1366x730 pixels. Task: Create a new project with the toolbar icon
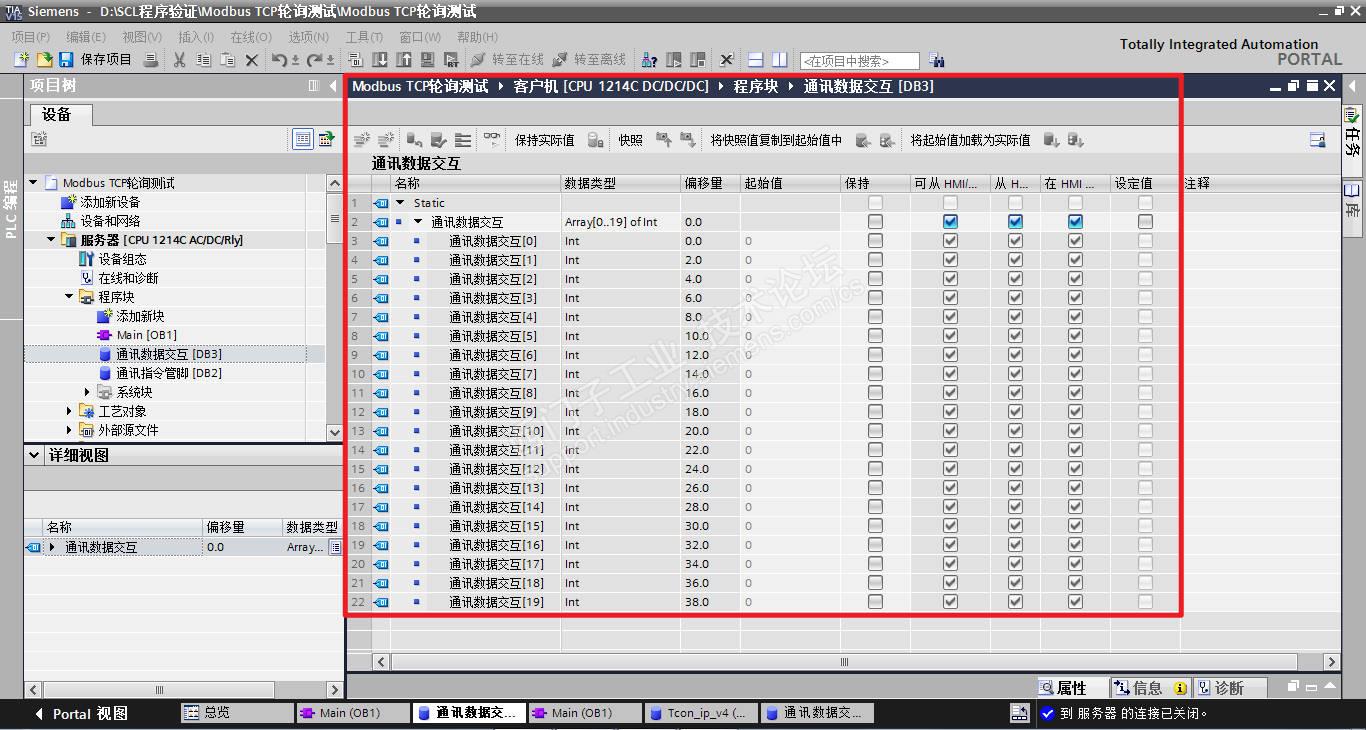(x=21, y=60)
